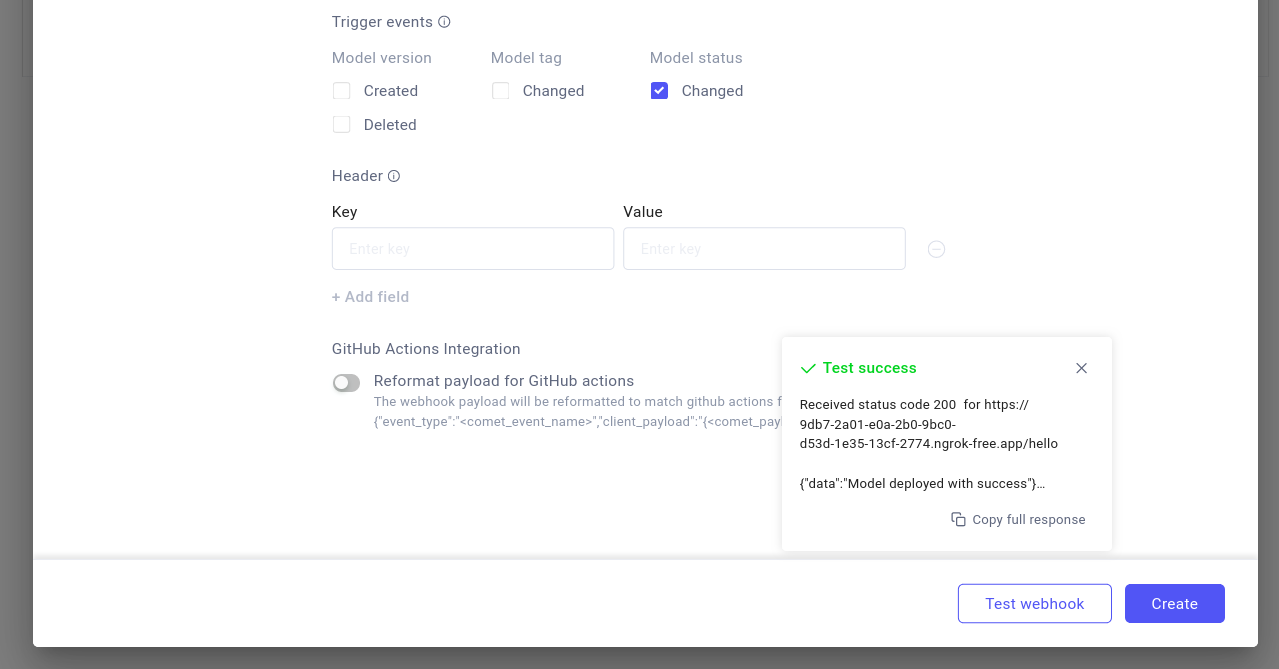Click the Header info icon
The width and height of the screenshot is (1279, 669).
point(394,175)
